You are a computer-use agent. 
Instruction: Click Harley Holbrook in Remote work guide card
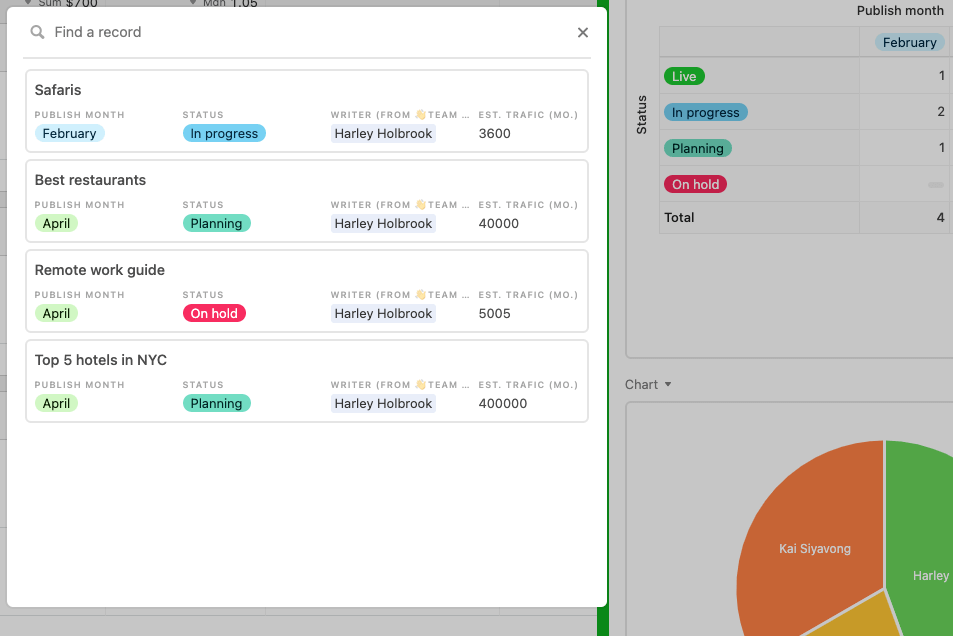(x=383, y=313)
